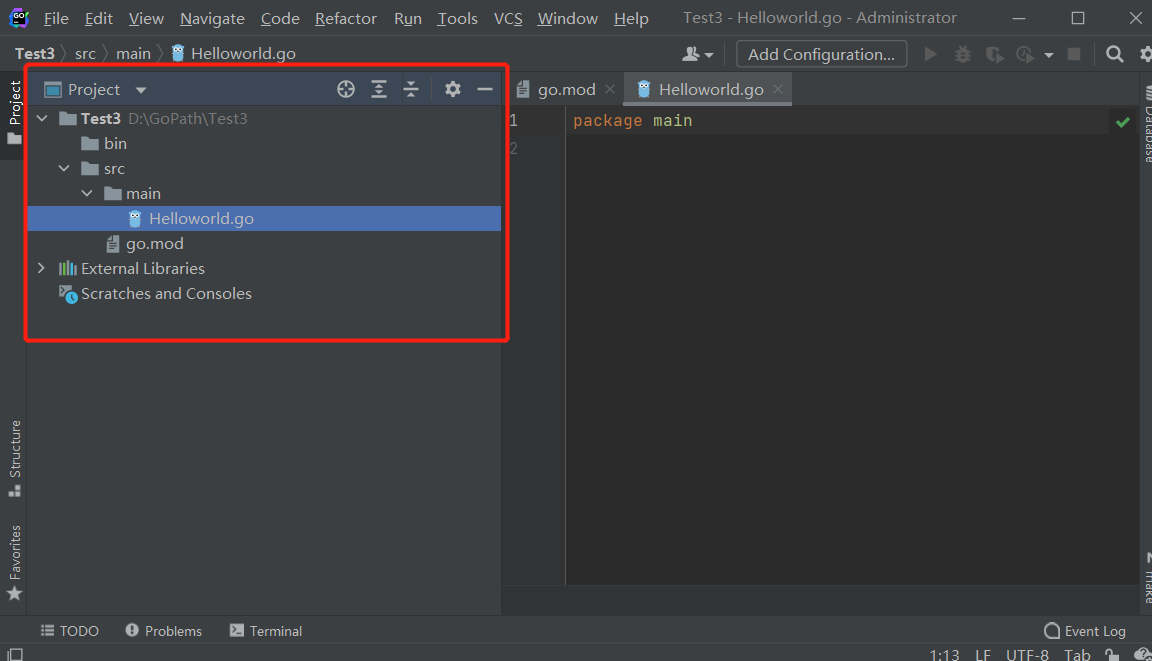Select the bin folder in tree
Viewport: 1152px width, 661px height.
(x=104, y=143)
